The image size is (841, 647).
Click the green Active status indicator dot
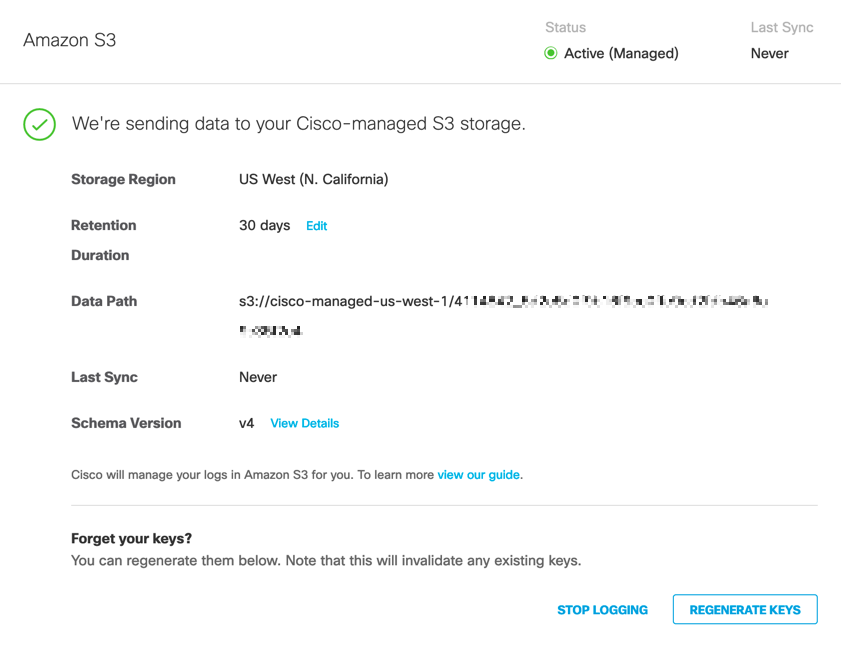(x=550, y=54)
